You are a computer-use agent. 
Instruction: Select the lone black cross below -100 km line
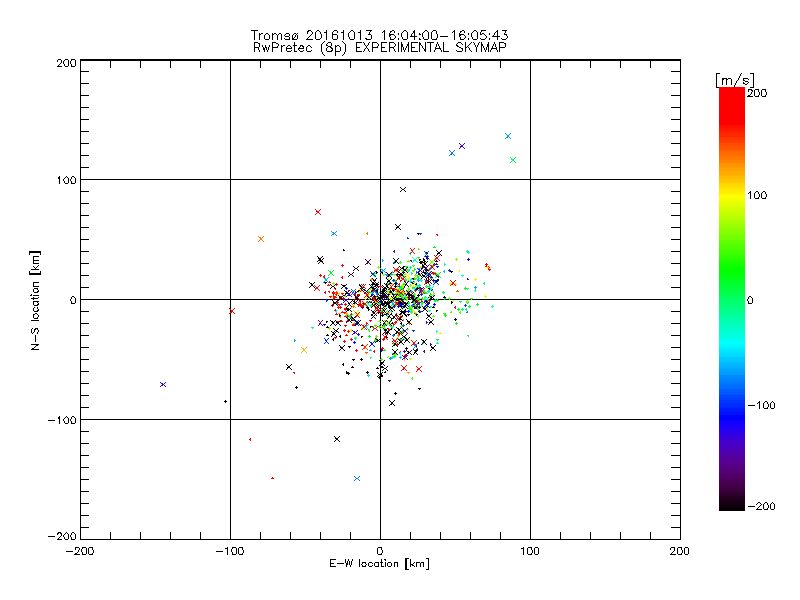click(337, 438)
